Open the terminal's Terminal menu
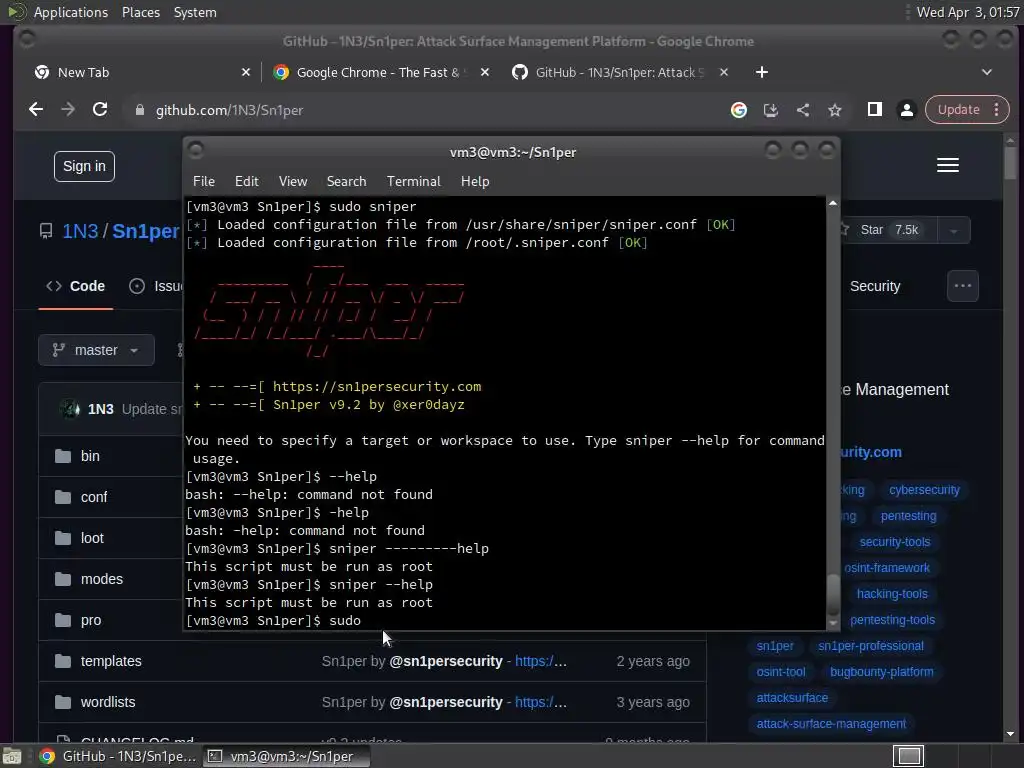 tap(413, 182)
